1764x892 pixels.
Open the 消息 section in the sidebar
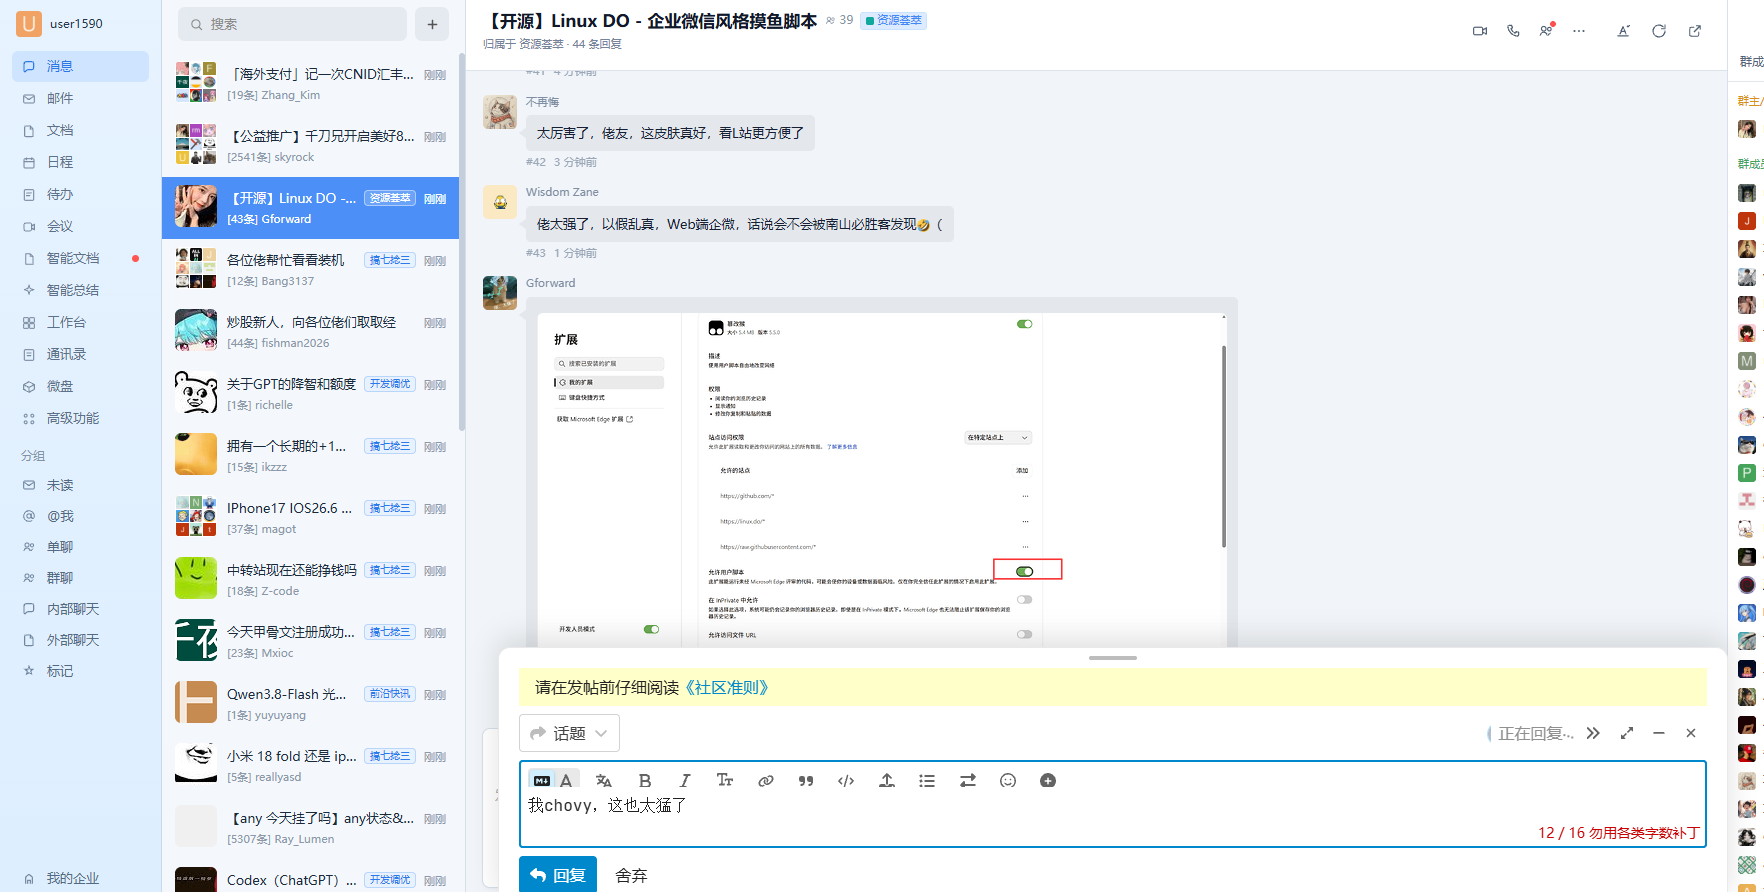(80, 66)
